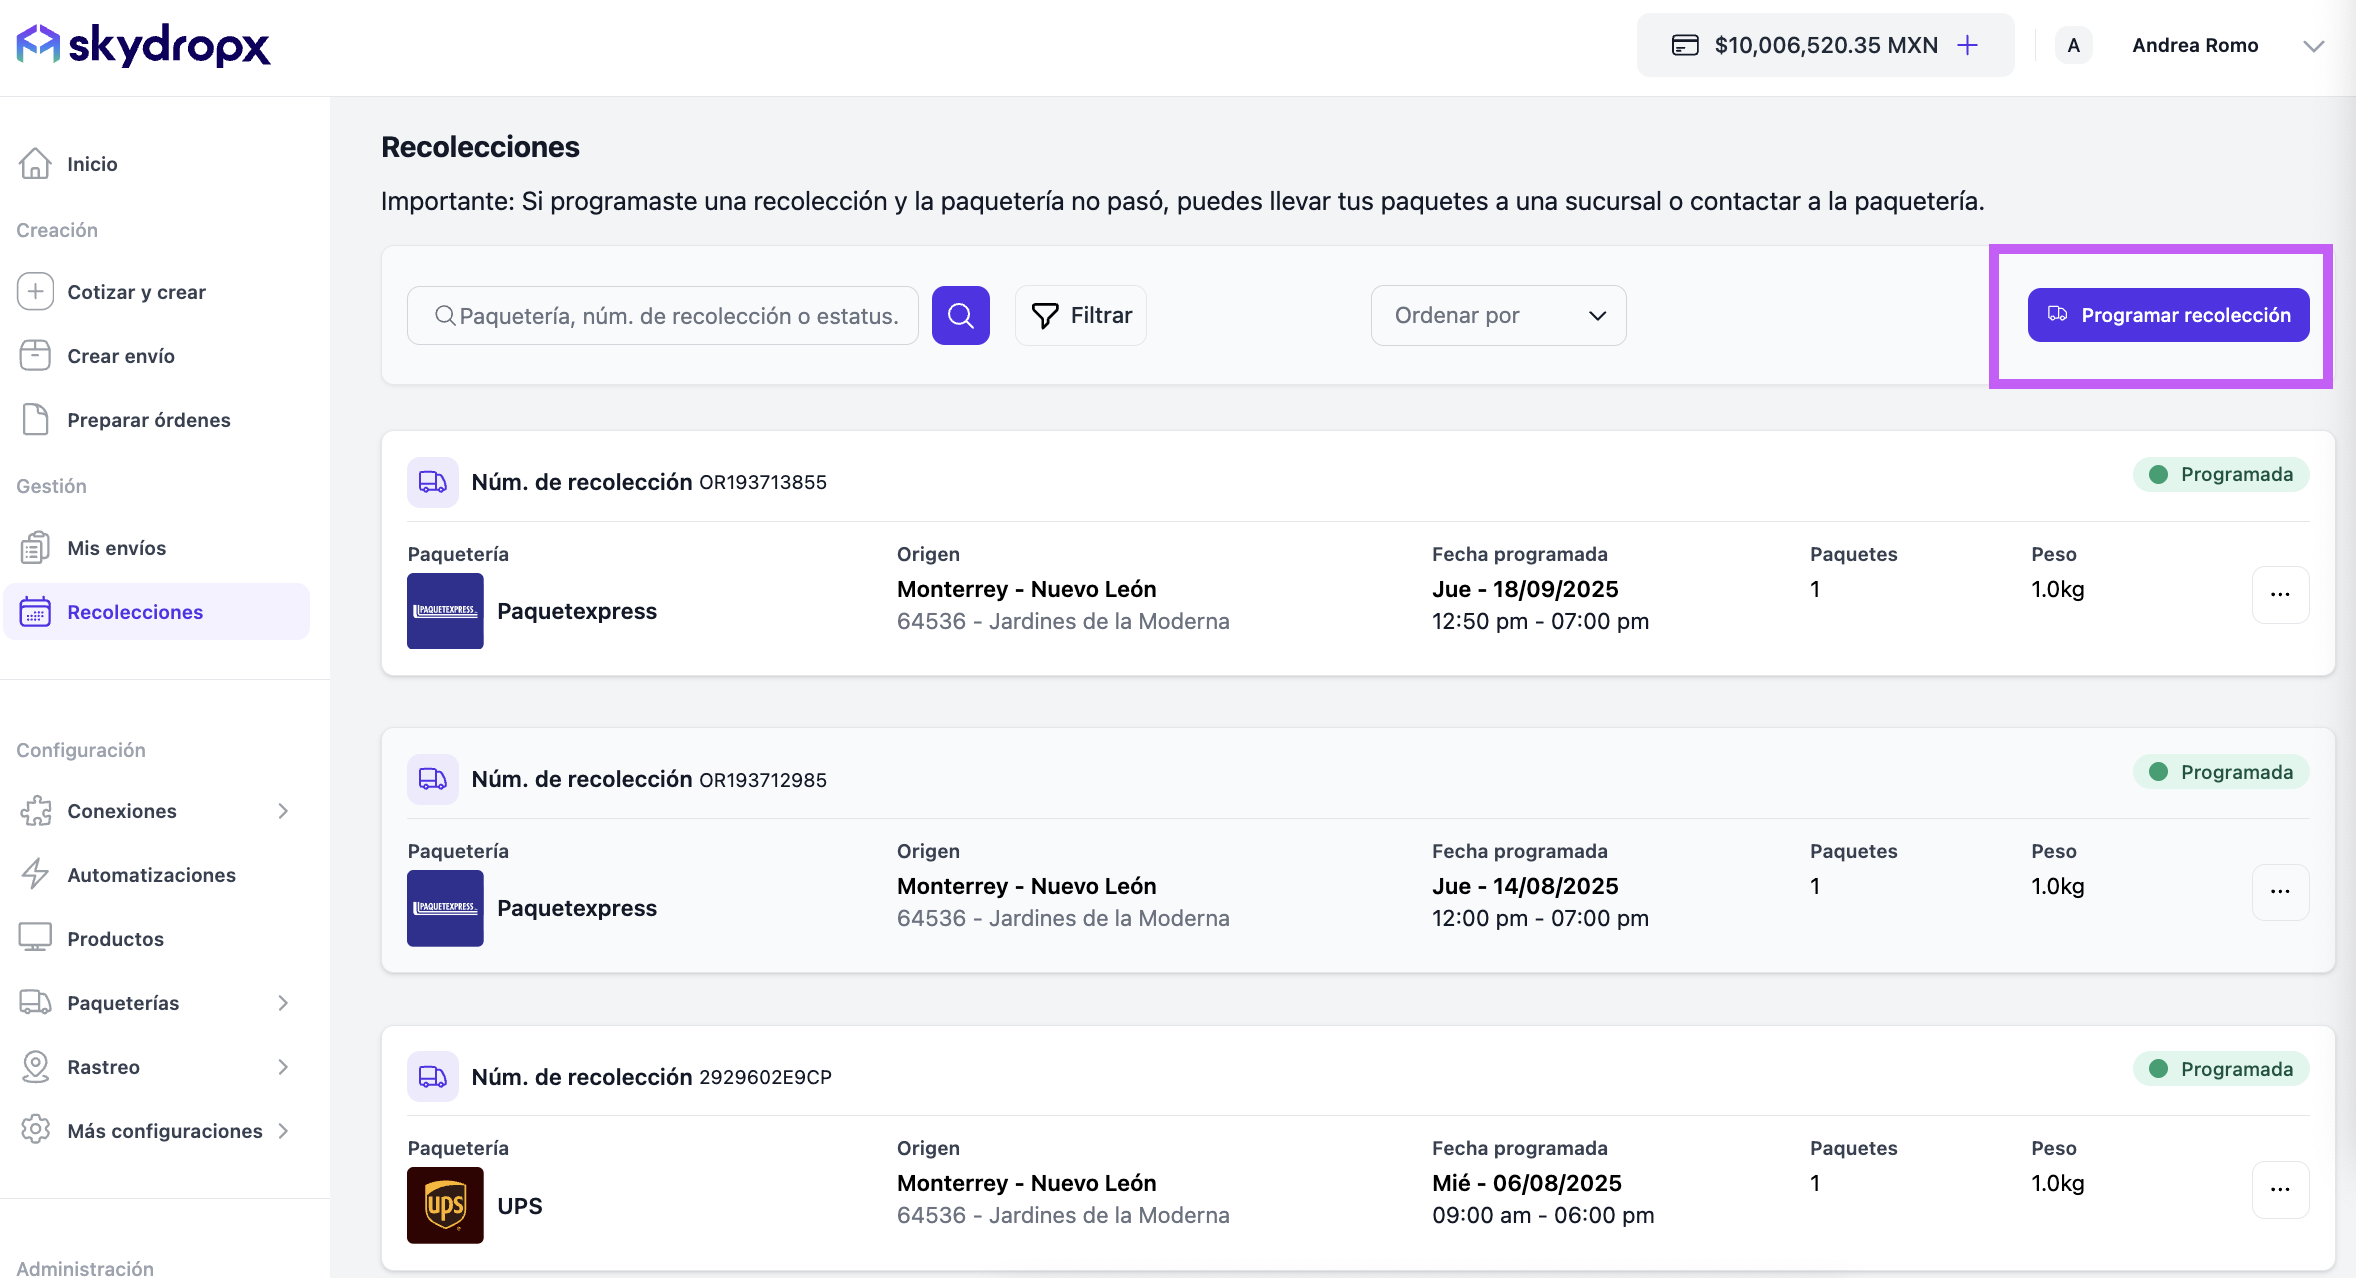Go to Mis envíos in the sidebar
The height and width of the screenshot is (1278, 2356).
[x=116, y=548]
